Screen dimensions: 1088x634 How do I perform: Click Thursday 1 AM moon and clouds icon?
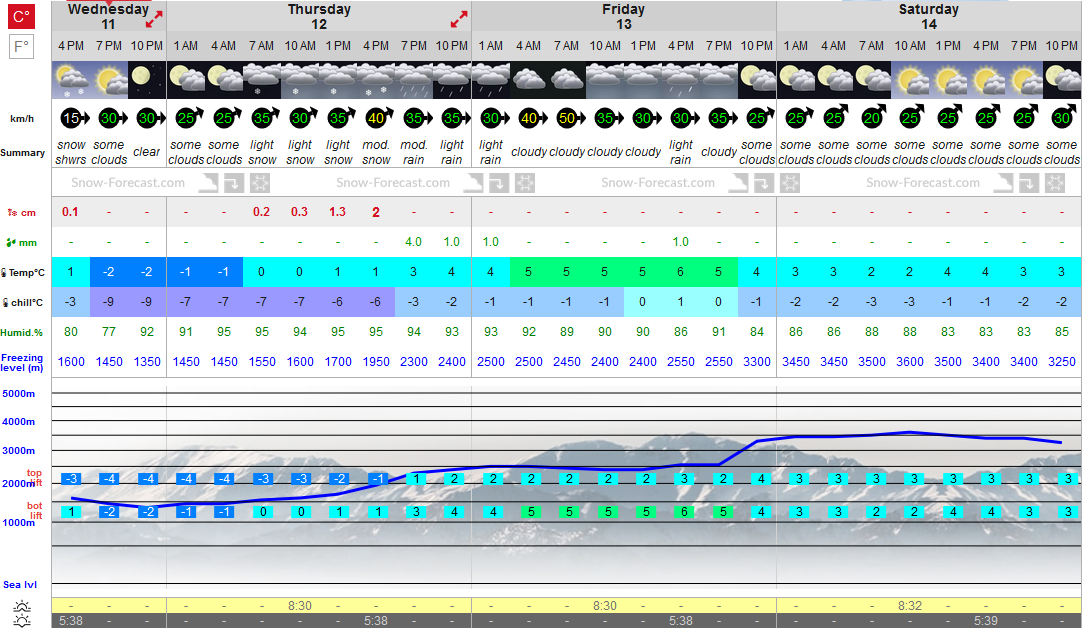(x=186, y=80)
